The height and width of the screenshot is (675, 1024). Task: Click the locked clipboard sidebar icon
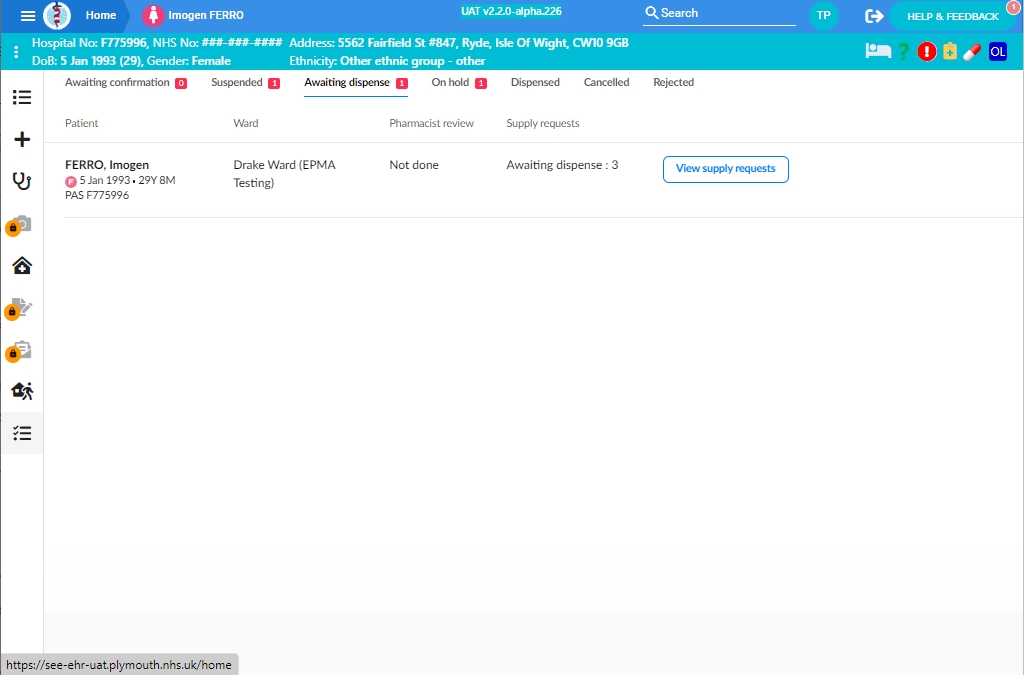(20, 351)
